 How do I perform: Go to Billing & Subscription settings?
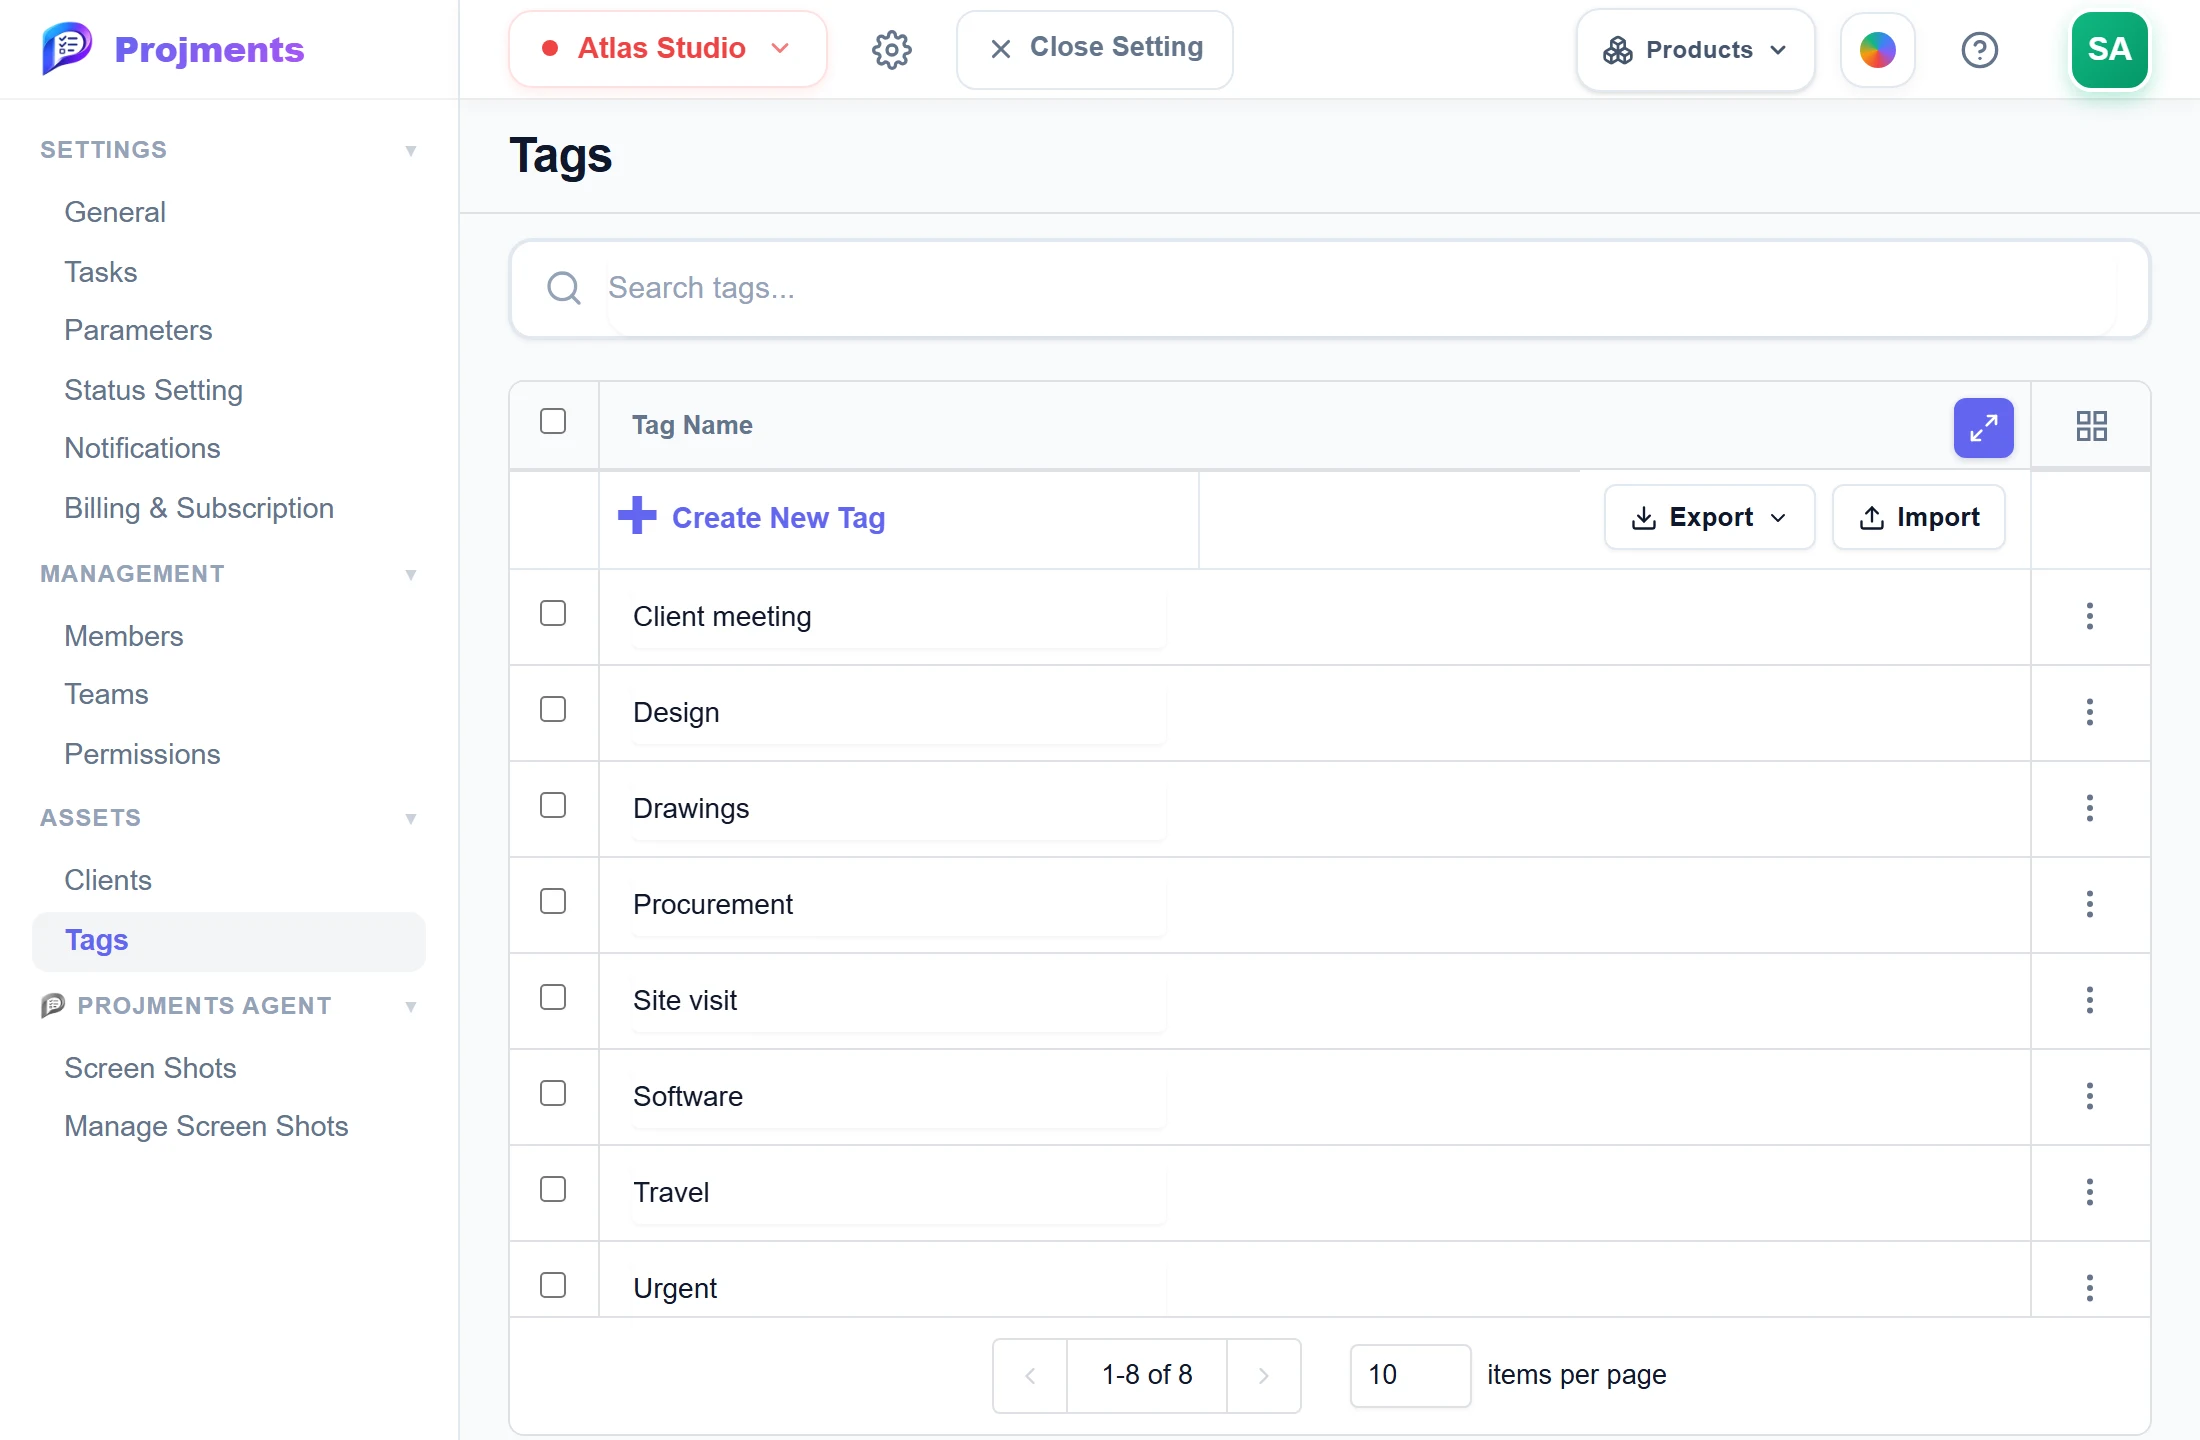199,508
